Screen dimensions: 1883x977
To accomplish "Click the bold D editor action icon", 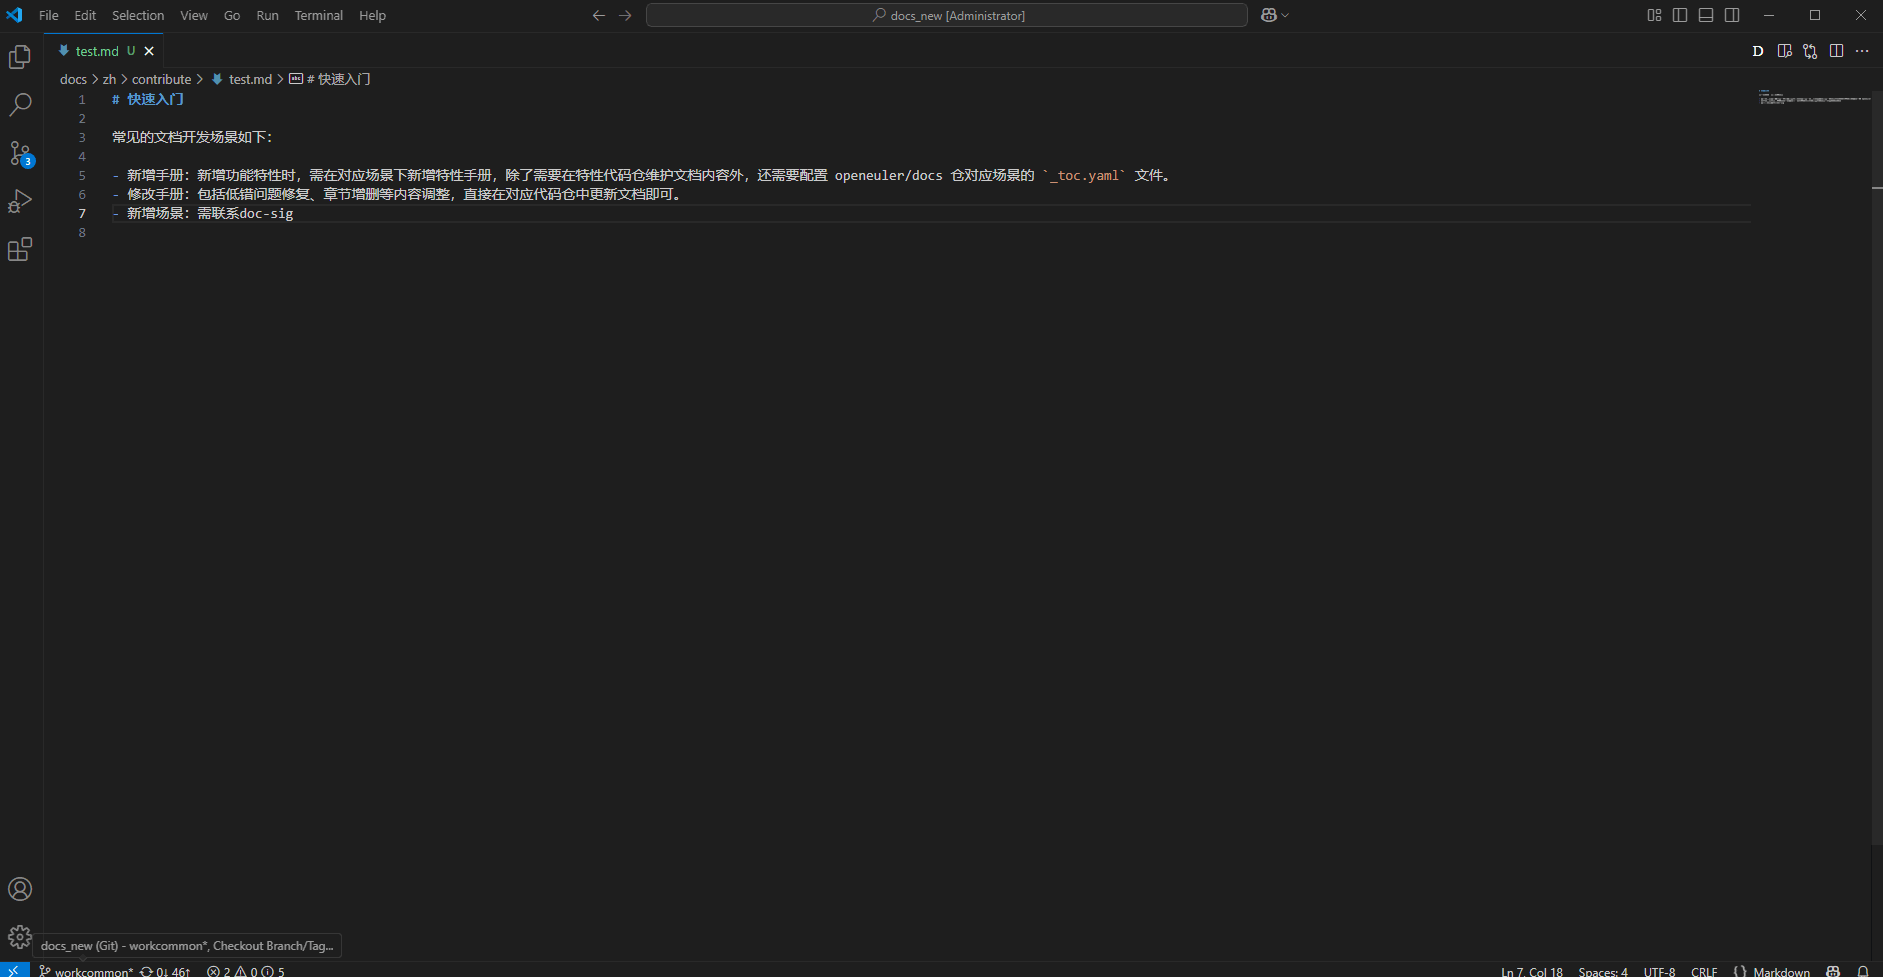I will (x=1758, y=51).
